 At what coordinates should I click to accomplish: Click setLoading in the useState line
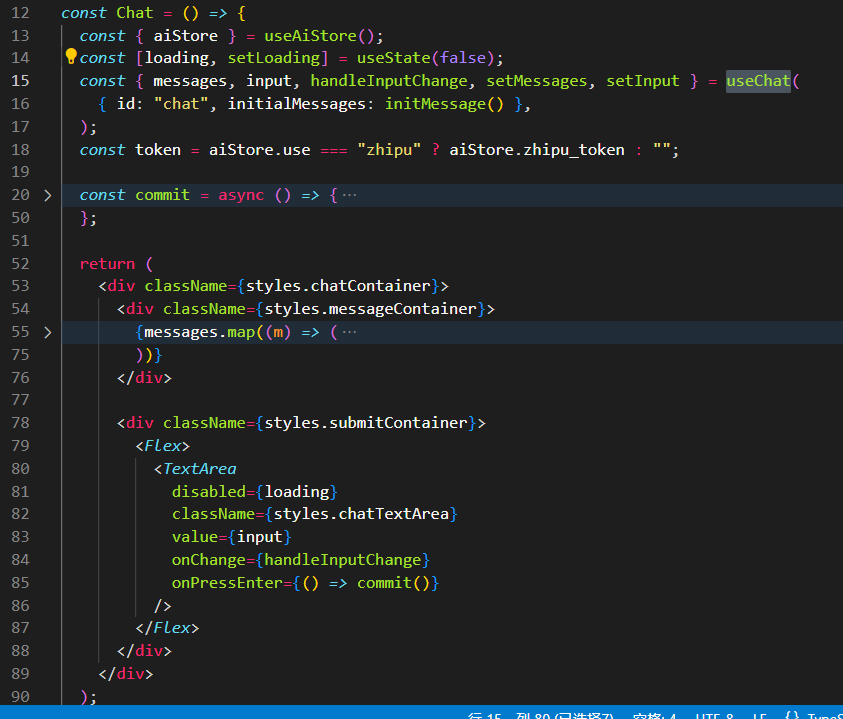click(274, 58)
